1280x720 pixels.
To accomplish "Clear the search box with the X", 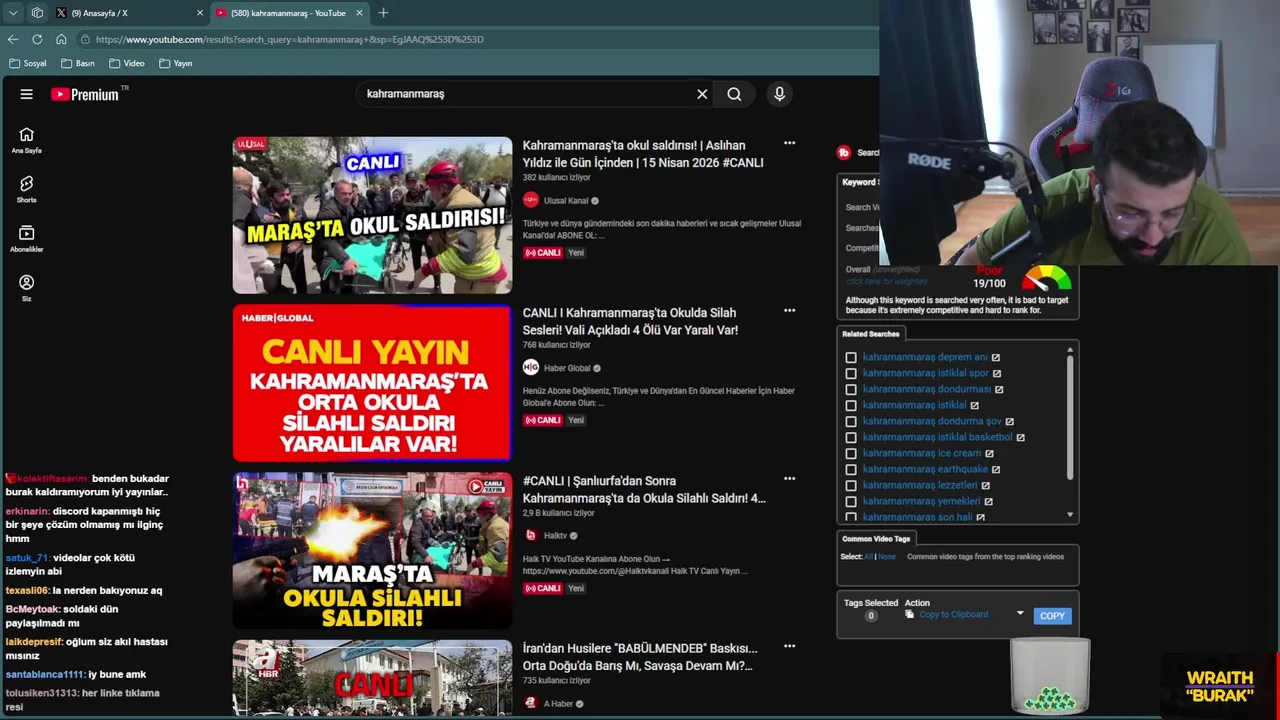I will pos(702,94).
